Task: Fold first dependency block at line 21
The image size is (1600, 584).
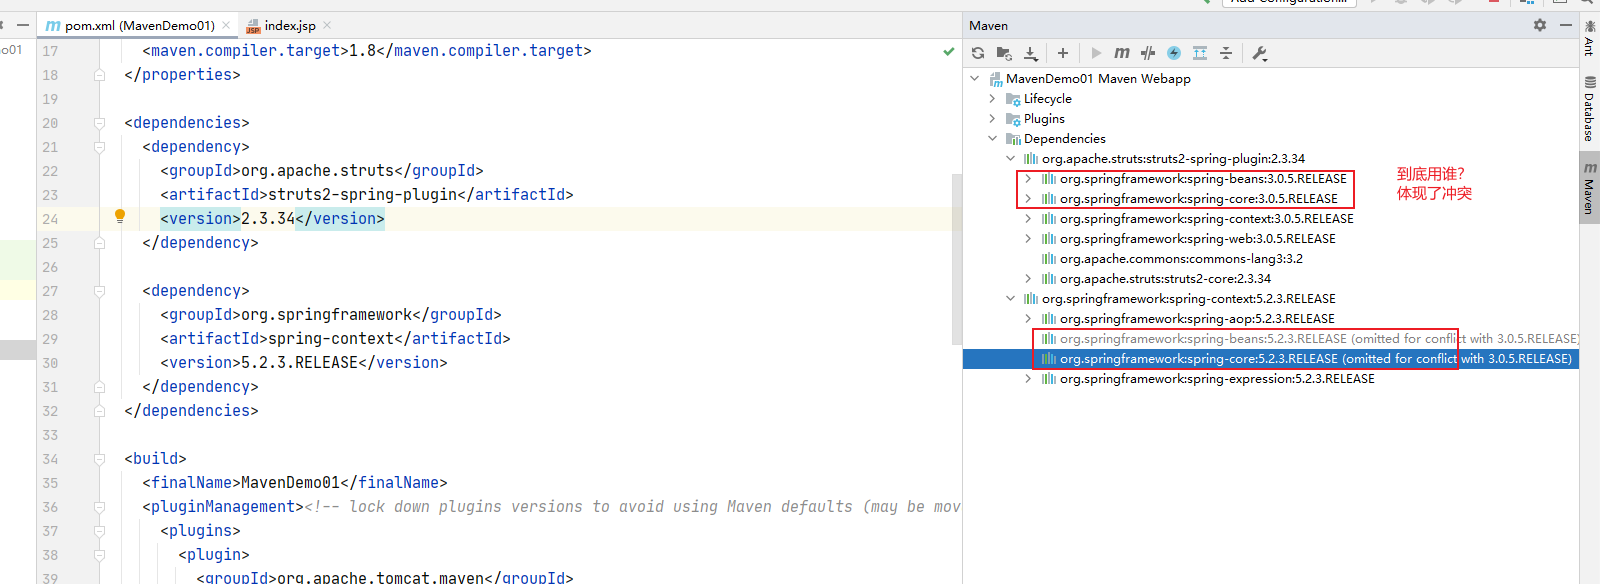Action: tap(99, 147)
